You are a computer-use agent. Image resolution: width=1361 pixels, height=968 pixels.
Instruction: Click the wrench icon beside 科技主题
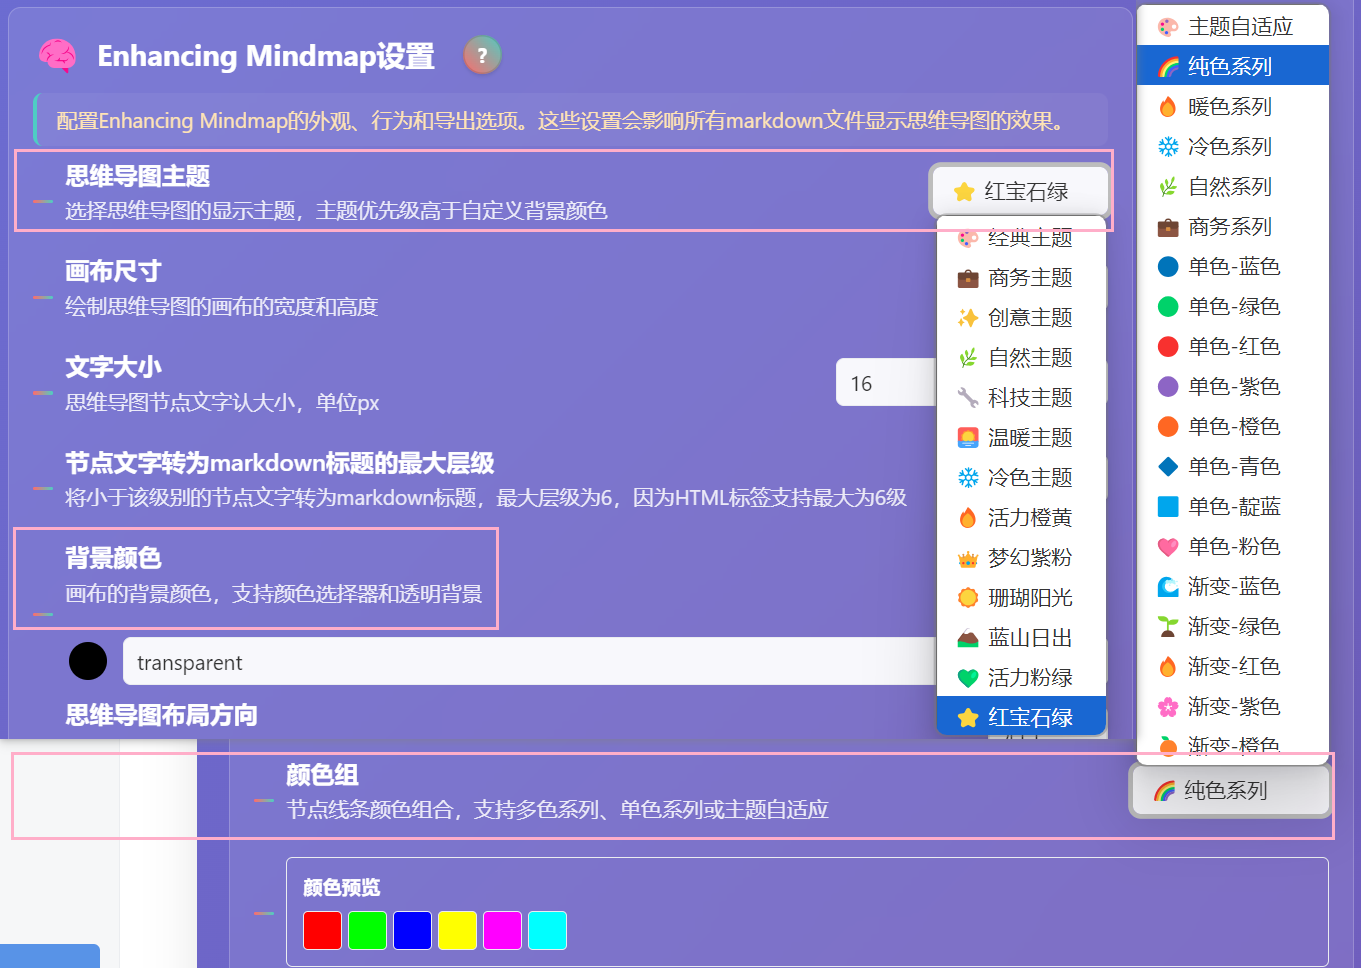966,398
